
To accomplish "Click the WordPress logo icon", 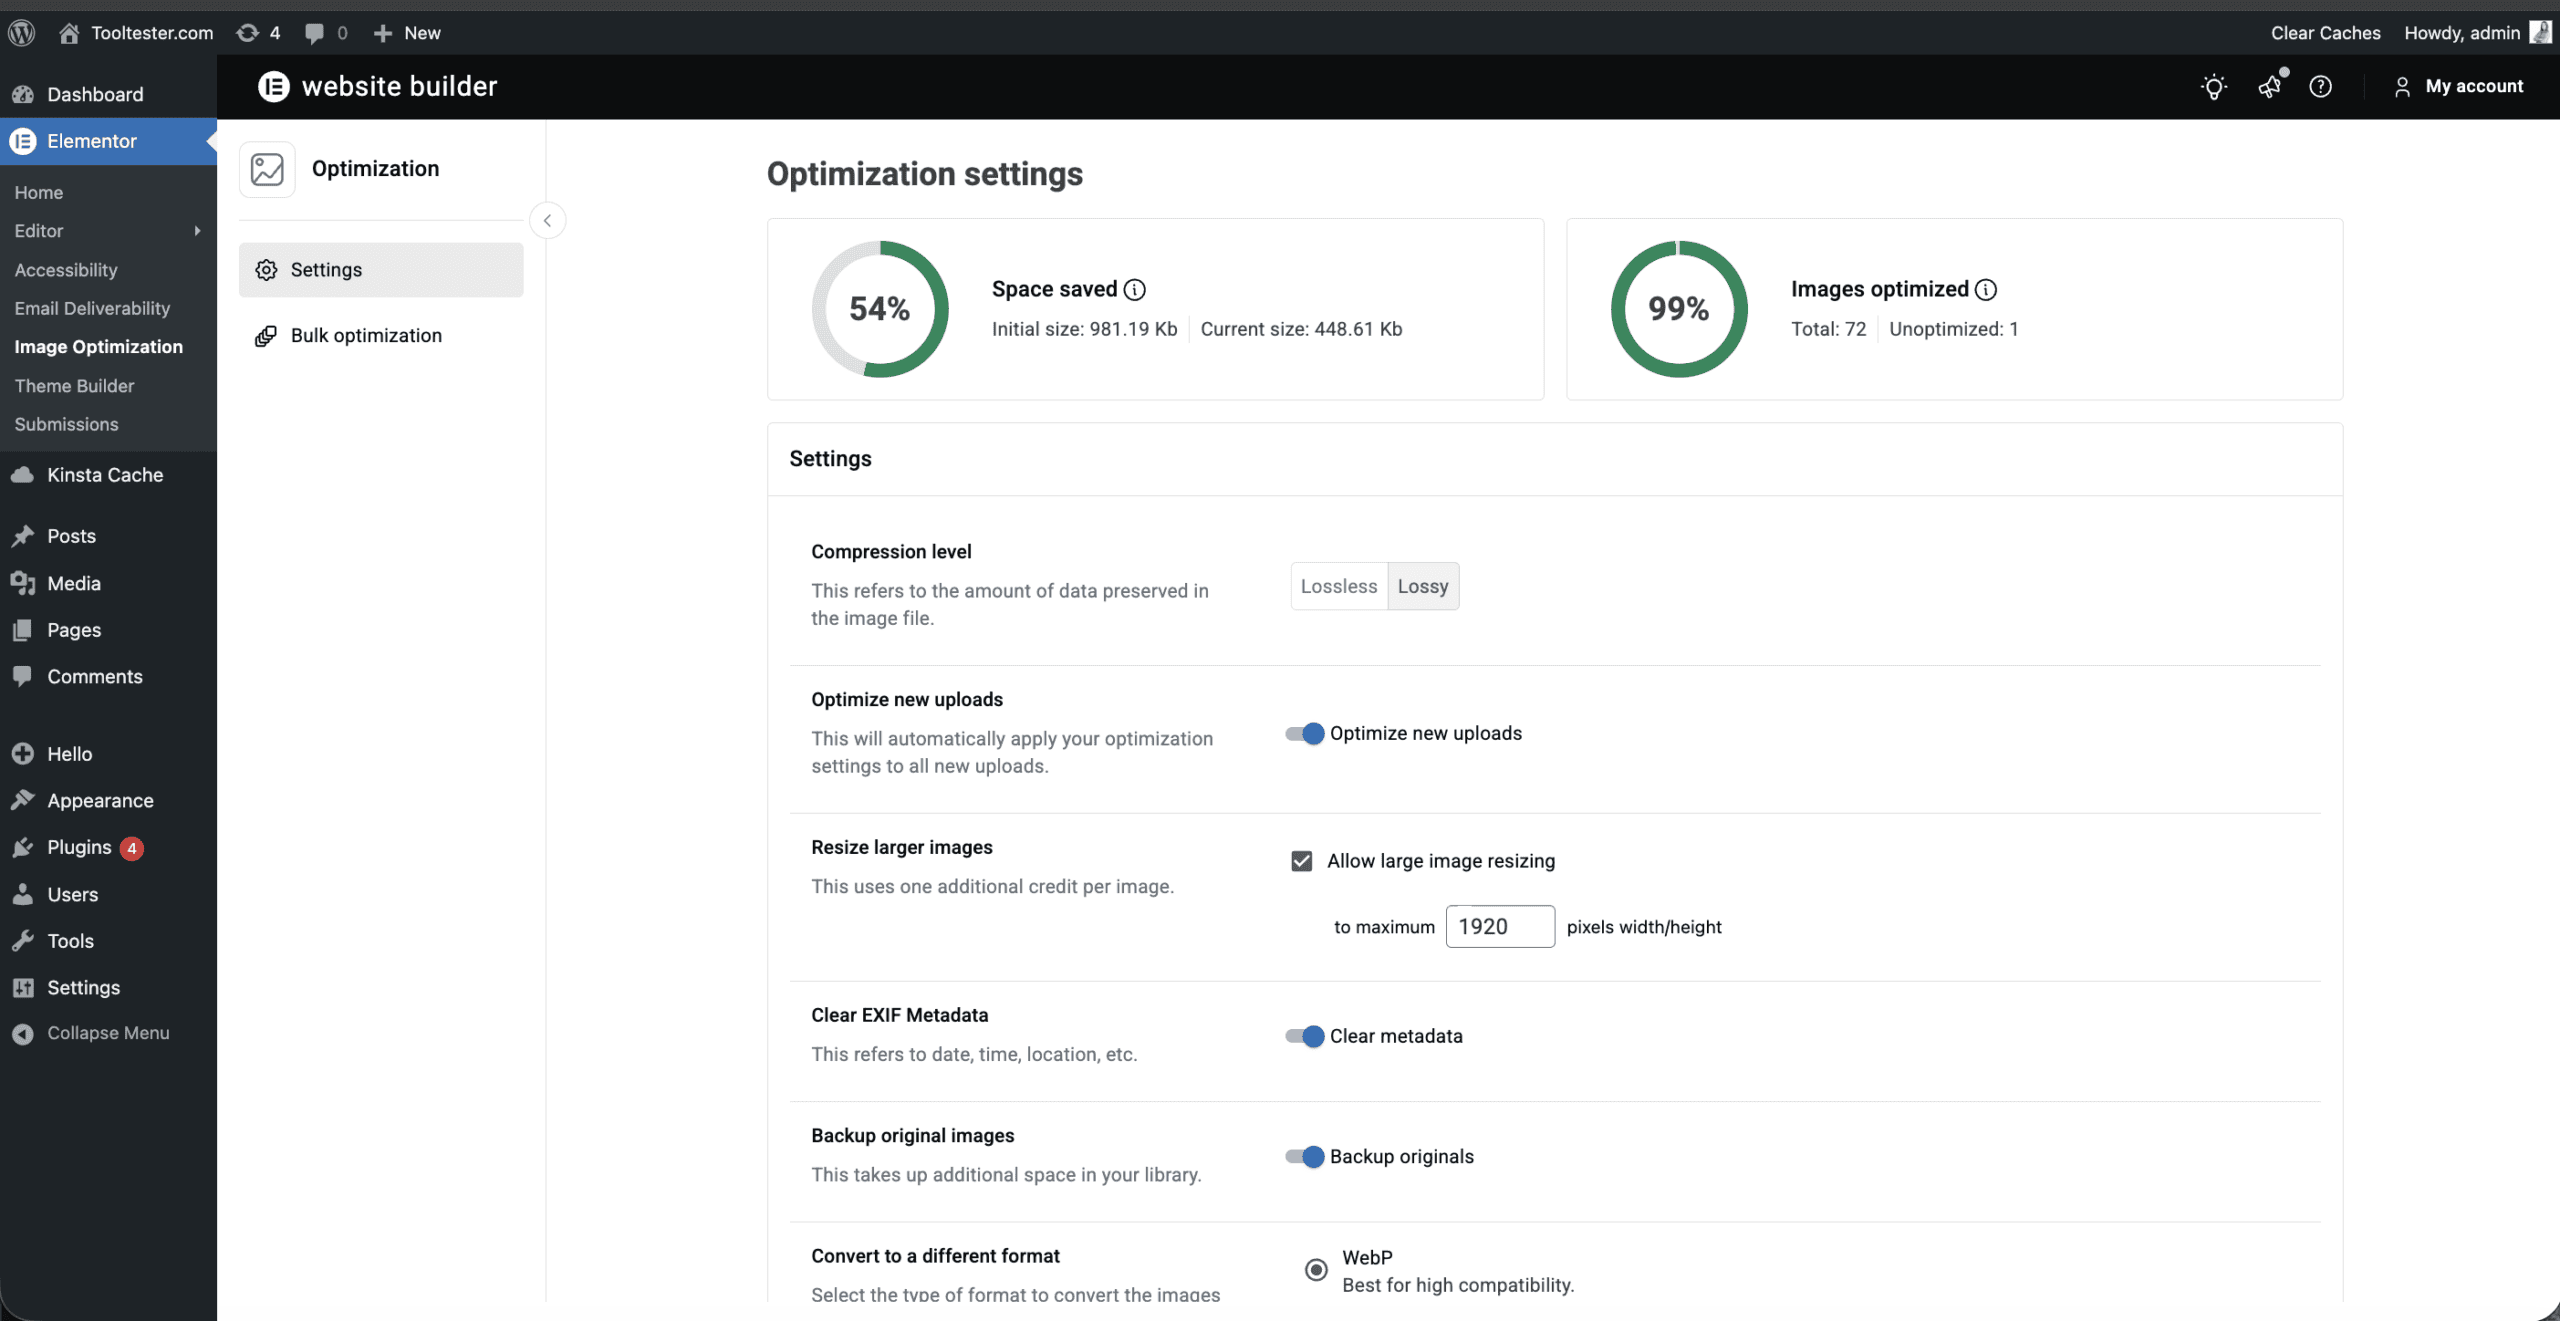I will (x=22, y=33).
